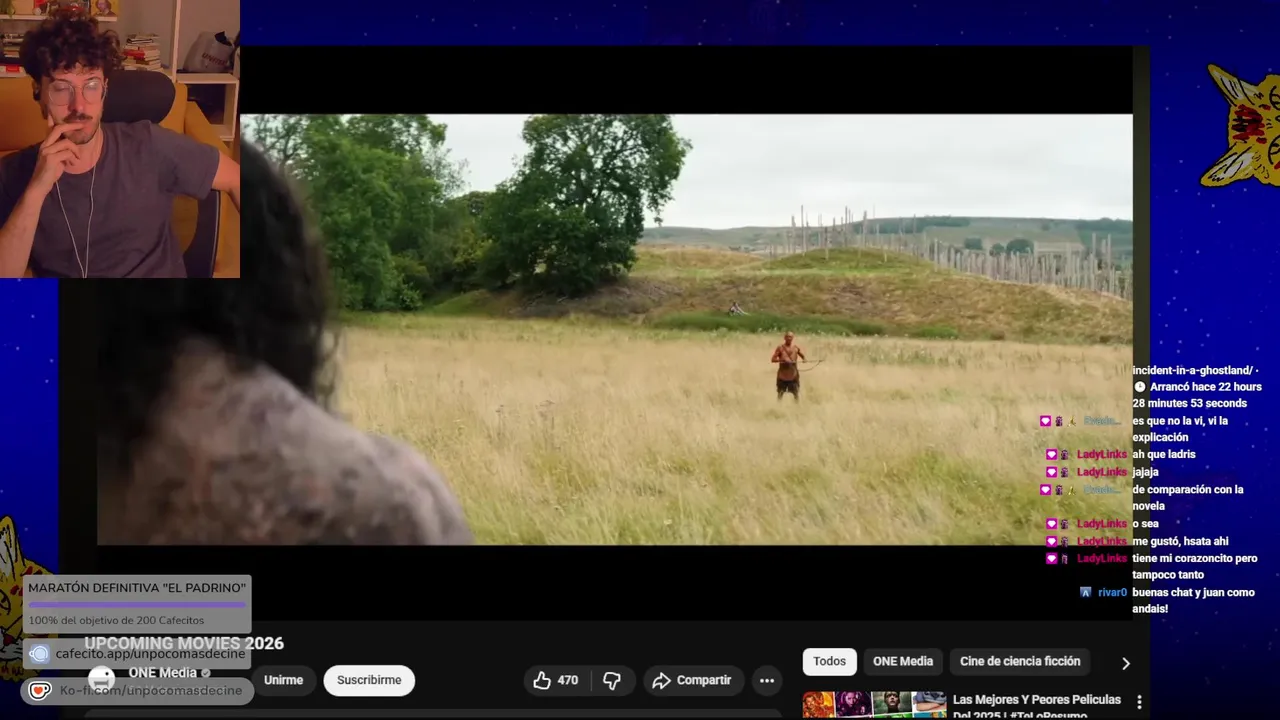The image size is (1280, 720).
Task: Click chat message from rivar0
Action: (1193, 600)
